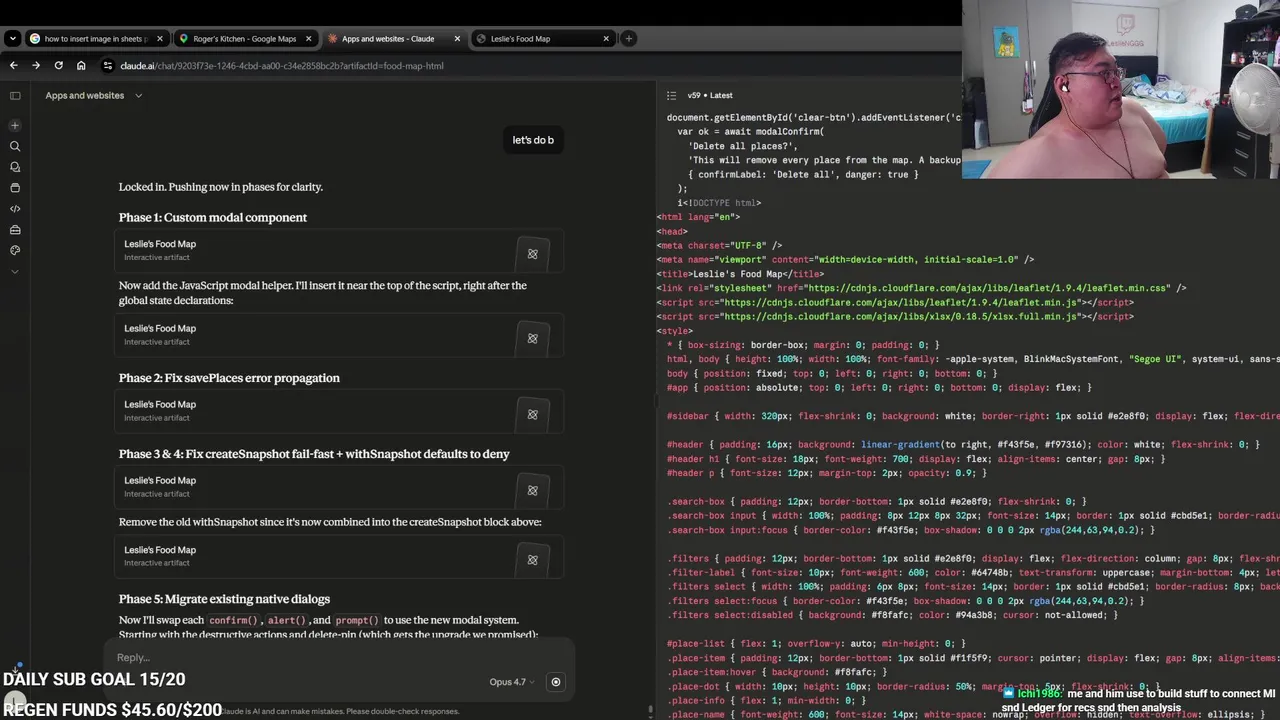
Task: Click the leaflet.min.css stylesheet link line
Action: coord(921,288)
